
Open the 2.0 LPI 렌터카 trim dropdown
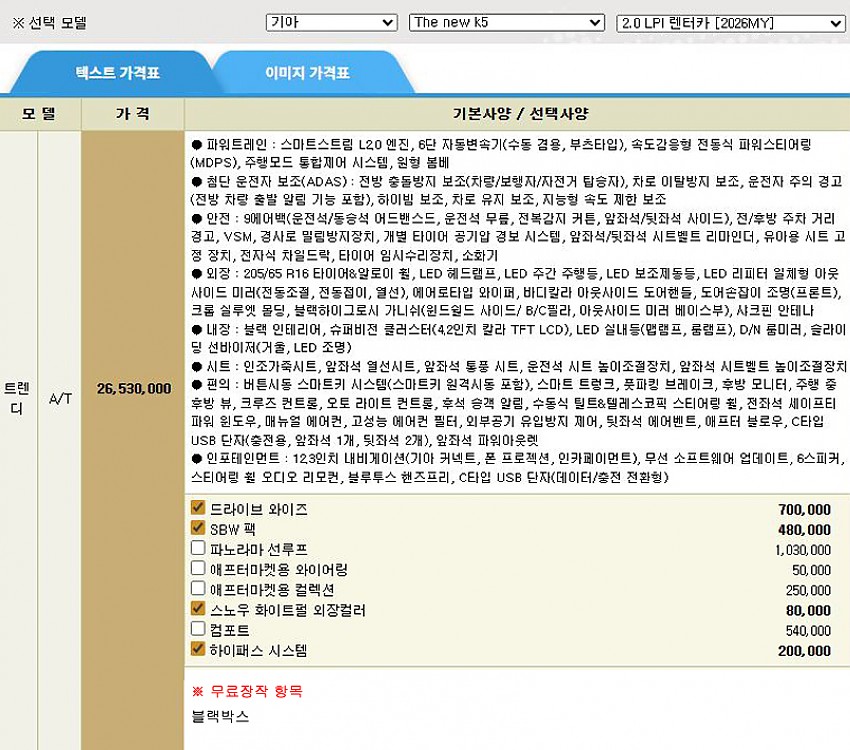coord(731,22)
